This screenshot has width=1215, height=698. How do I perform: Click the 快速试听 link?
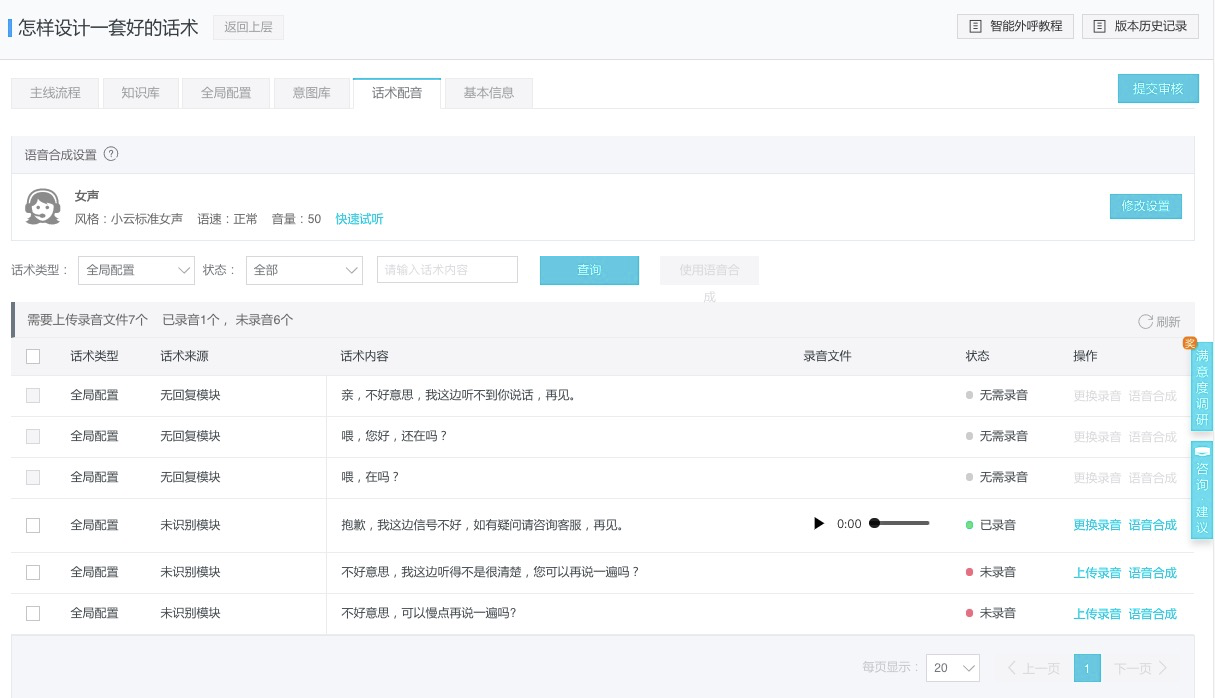coord(359,219)
